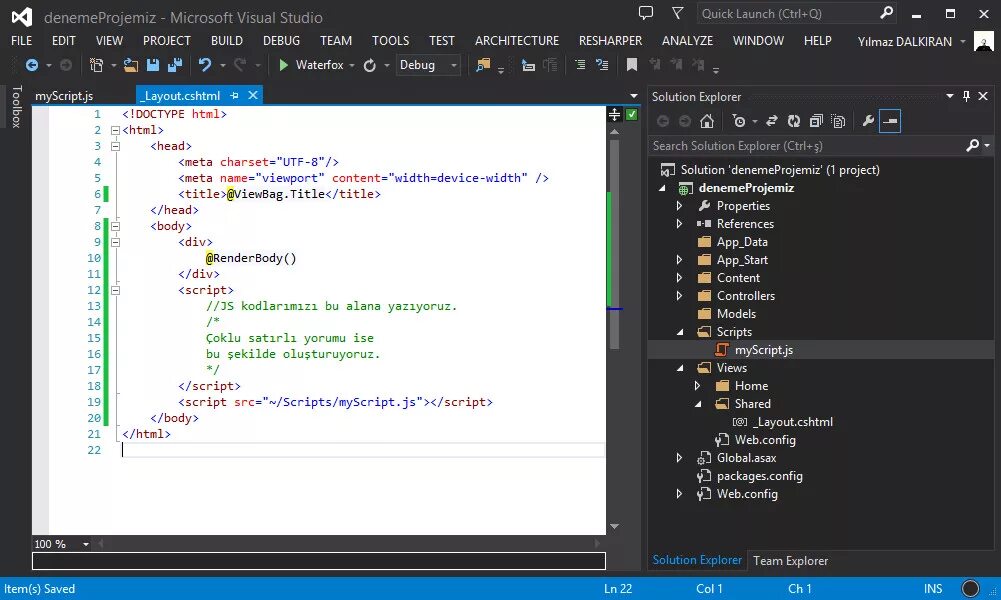Collapse the html tag outlining box

[116, 130]
